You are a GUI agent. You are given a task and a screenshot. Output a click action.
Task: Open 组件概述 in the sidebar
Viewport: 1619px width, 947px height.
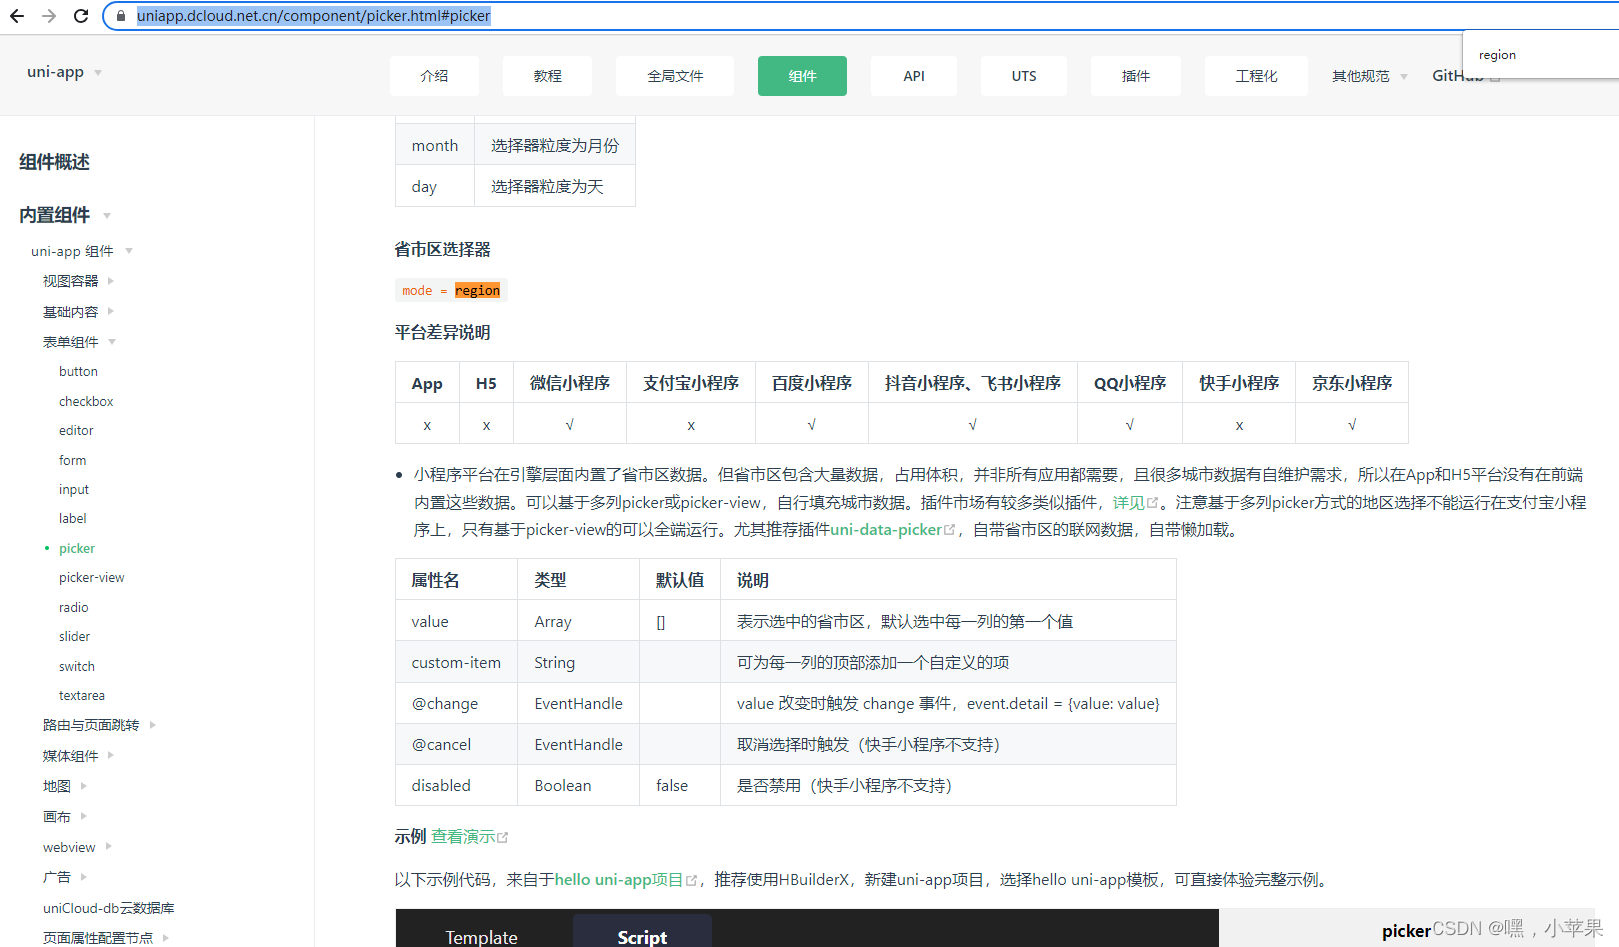click(54, 162)
